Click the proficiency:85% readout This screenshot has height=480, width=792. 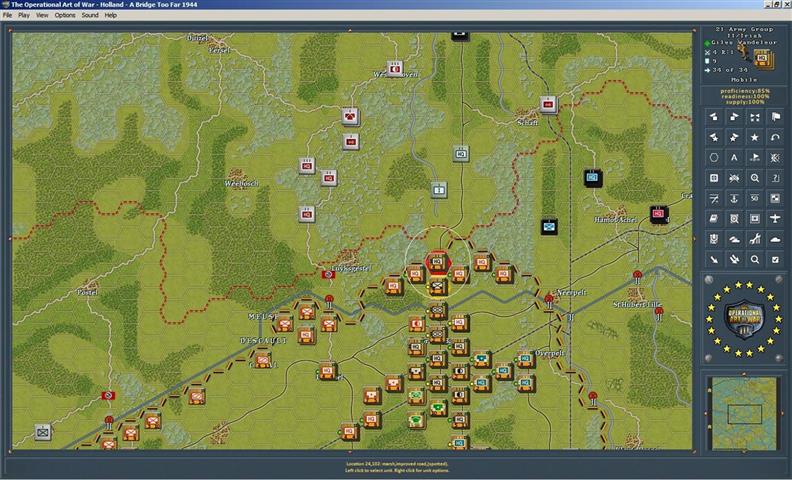point(745,91)
